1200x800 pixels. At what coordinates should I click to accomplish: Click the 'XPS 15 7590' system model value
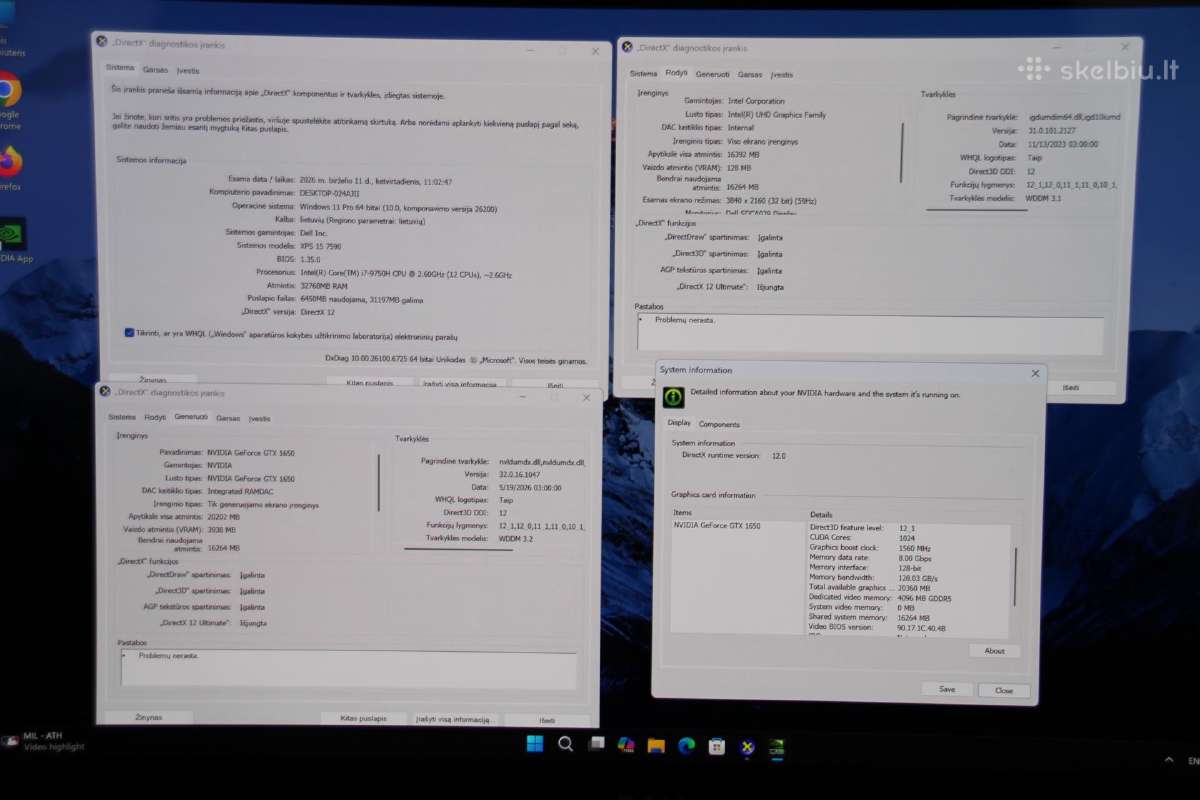(323, 245)
